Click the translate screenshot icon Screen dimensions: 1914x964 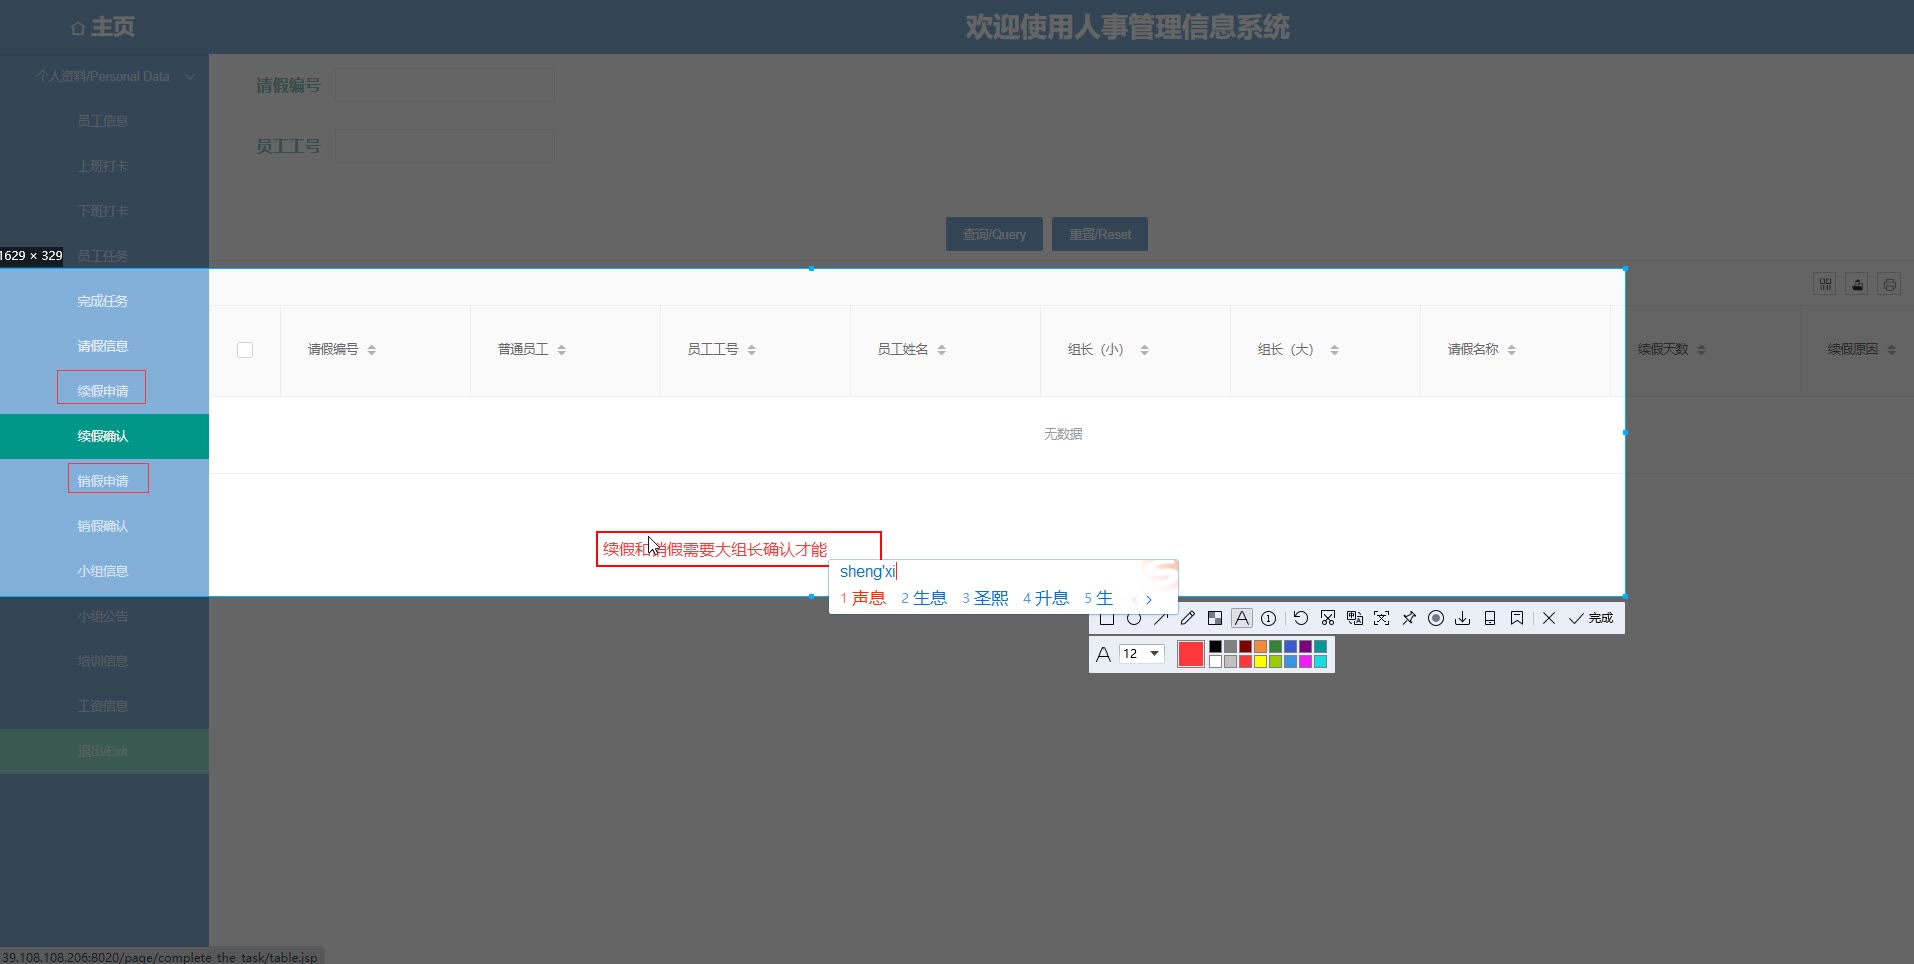coord(1355,618)
